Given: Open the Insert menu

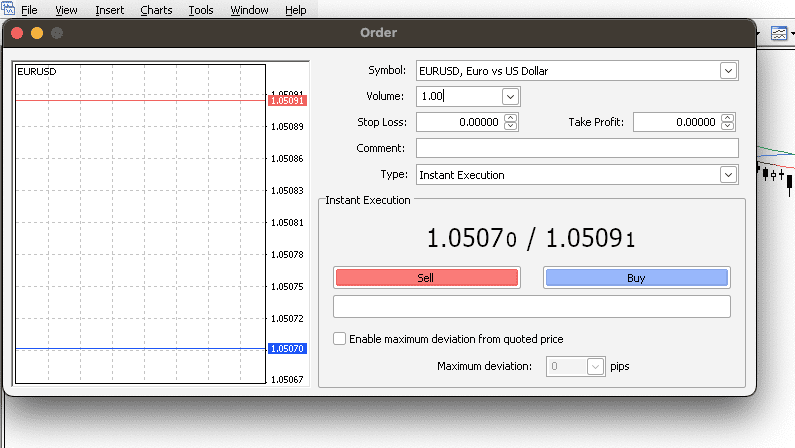Looking at the screenshot, I should pyautogui.click(x=110, y=10).
